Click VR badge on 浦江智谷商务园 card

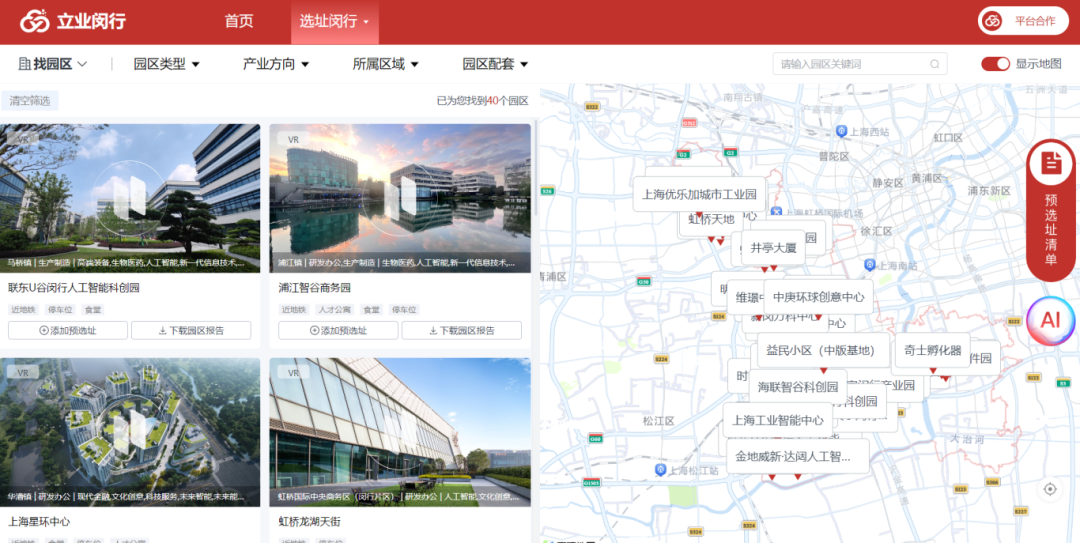[x=293, y=139]
